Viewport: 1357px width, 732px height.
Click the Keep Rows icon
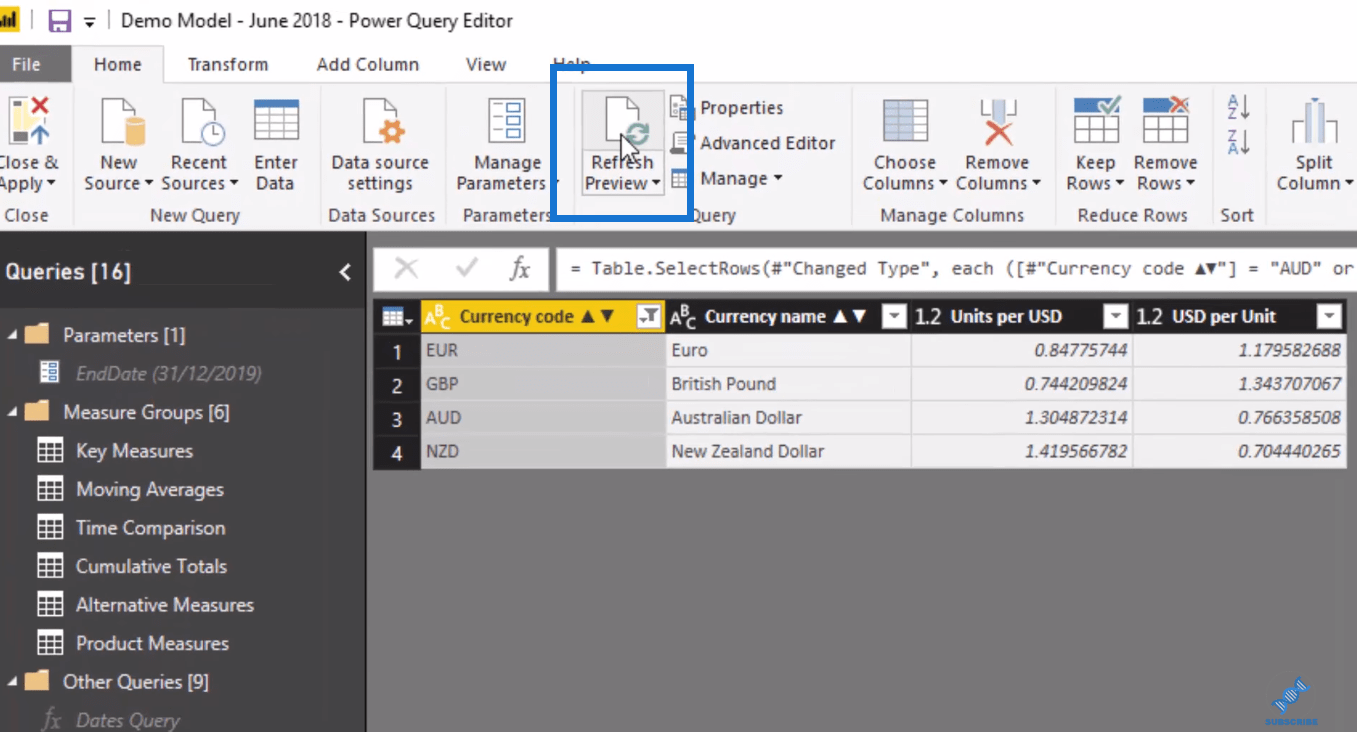coord(1096,120)
